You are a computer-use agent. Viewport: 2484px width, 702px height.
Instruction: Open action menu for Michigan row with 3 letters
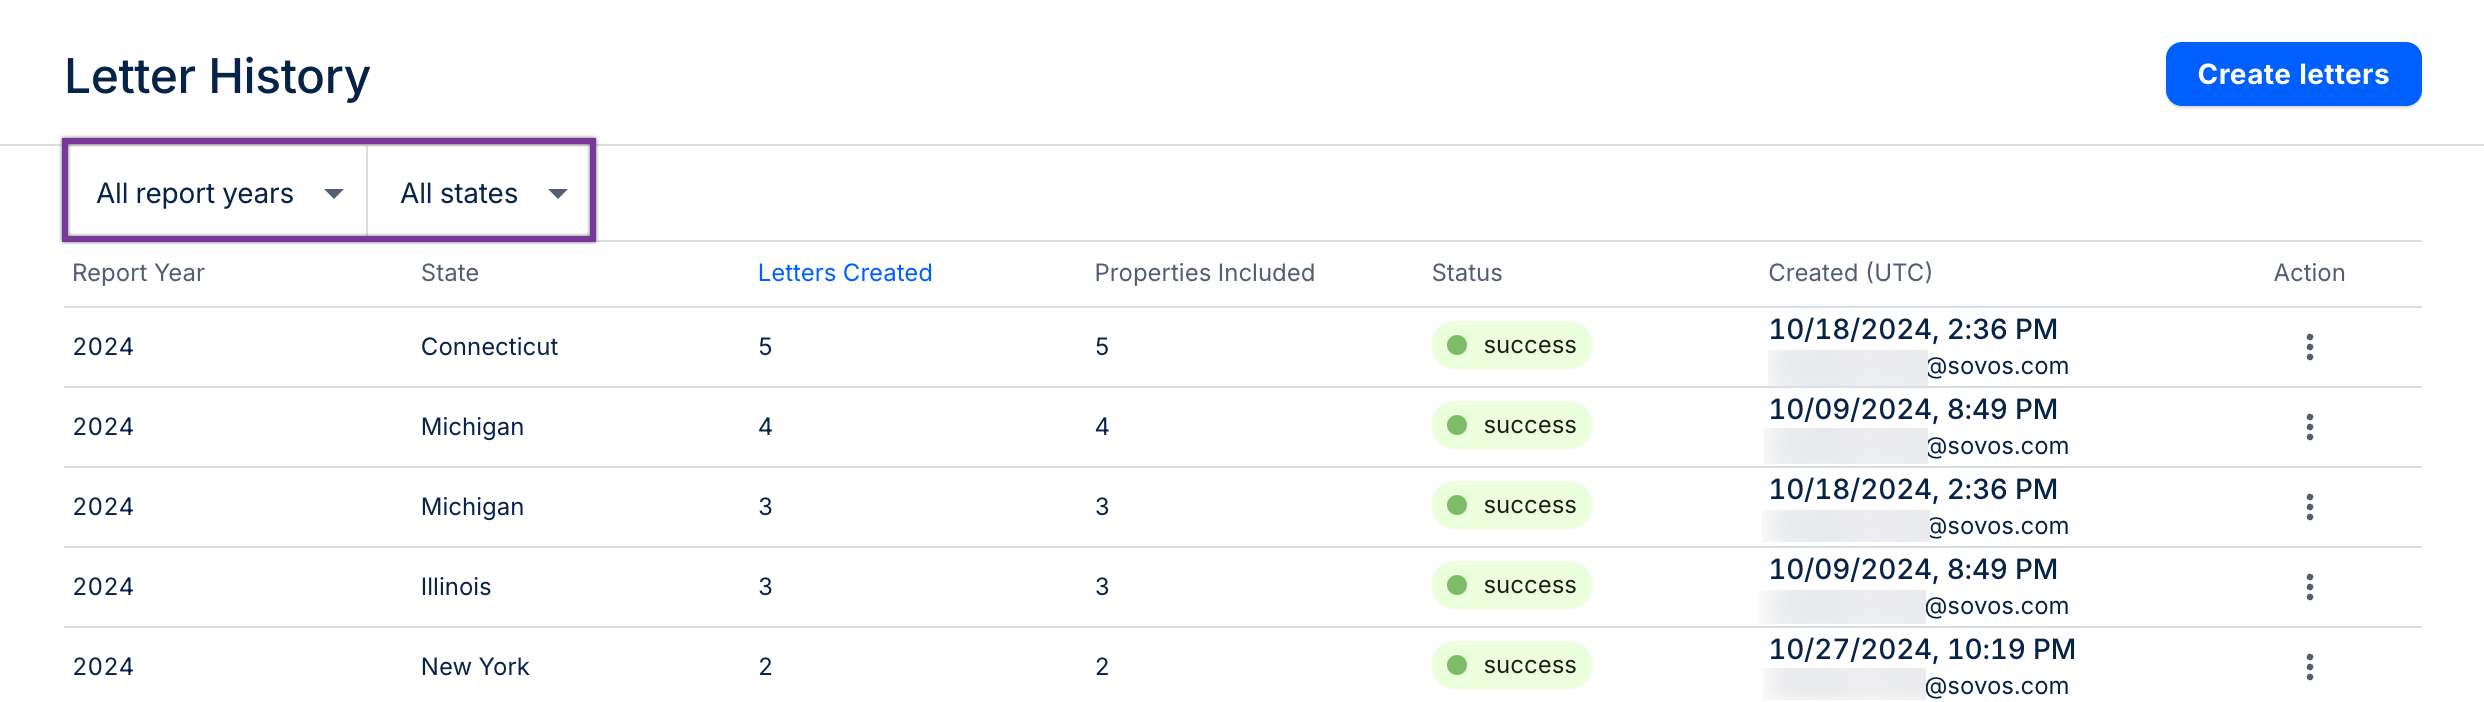point(2309,507)
